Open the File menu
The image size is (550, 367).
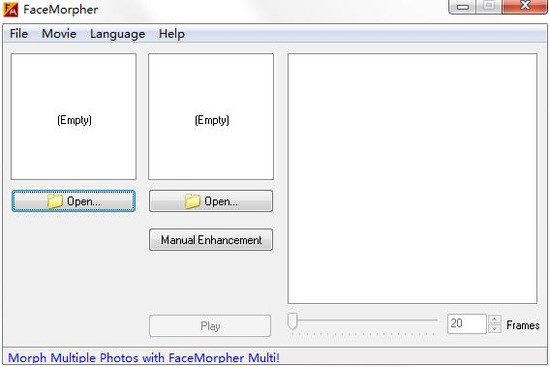pyautogui.click(x=19, y=34)
